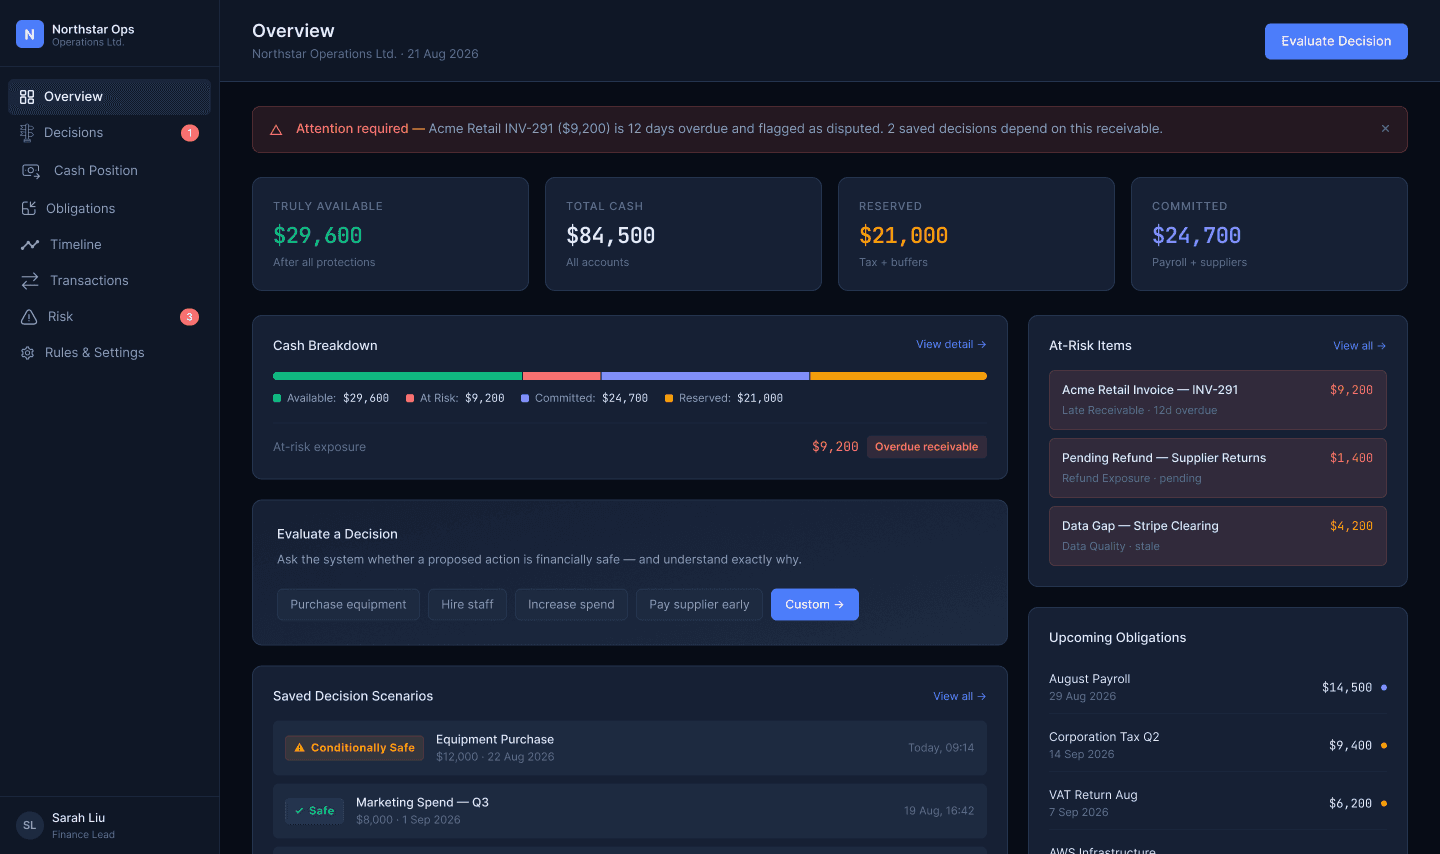Viewport: 1440px width, 854px height.
Task: Open Cash Breakdown View detail link
Action: [x=951, y=344]
